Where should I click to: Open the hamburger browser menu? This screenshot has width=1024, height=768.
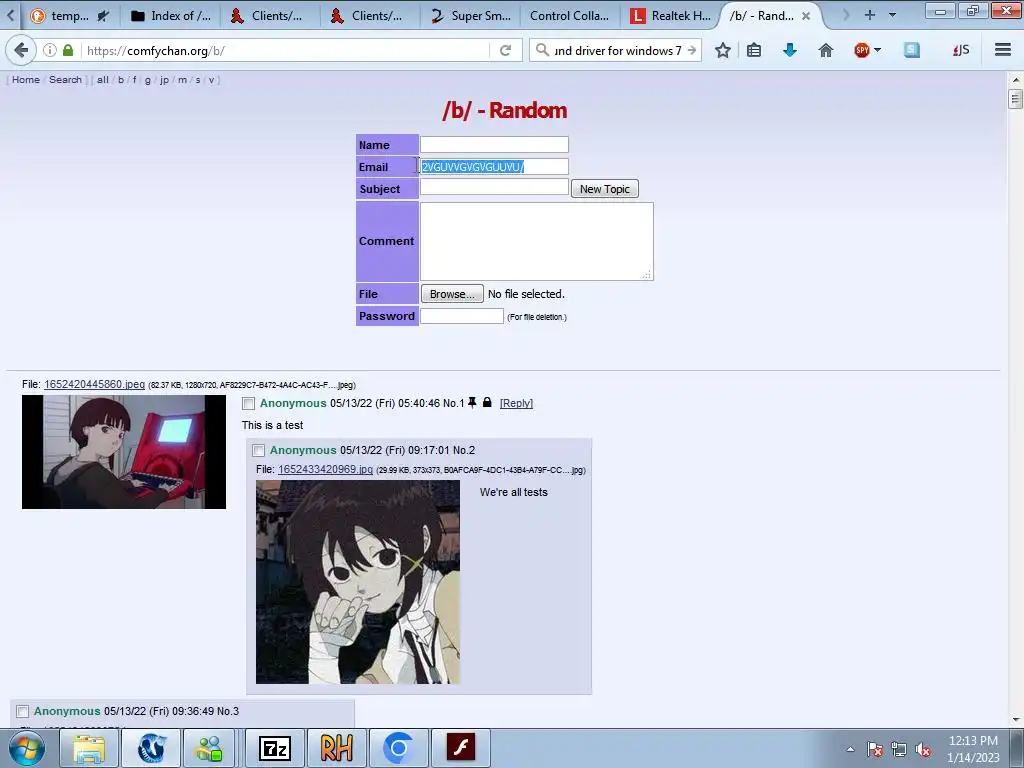tap(1003, 50)
